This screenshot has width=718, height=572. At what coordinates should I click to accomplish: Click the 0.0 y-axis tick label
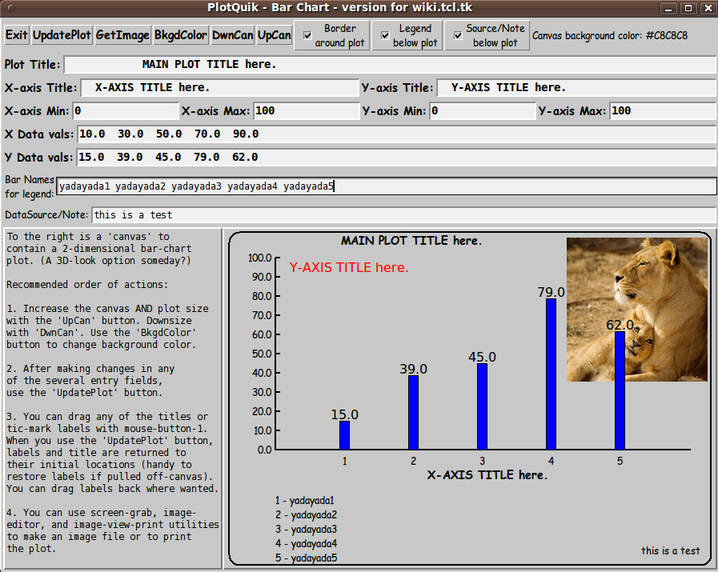tap(265, 450)
